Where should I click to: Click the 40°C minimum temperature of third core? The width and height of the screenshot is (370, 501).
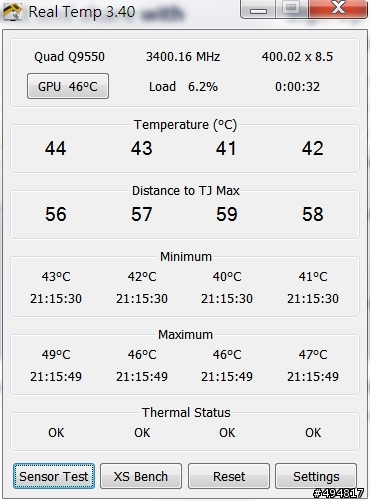coord(227,277)
